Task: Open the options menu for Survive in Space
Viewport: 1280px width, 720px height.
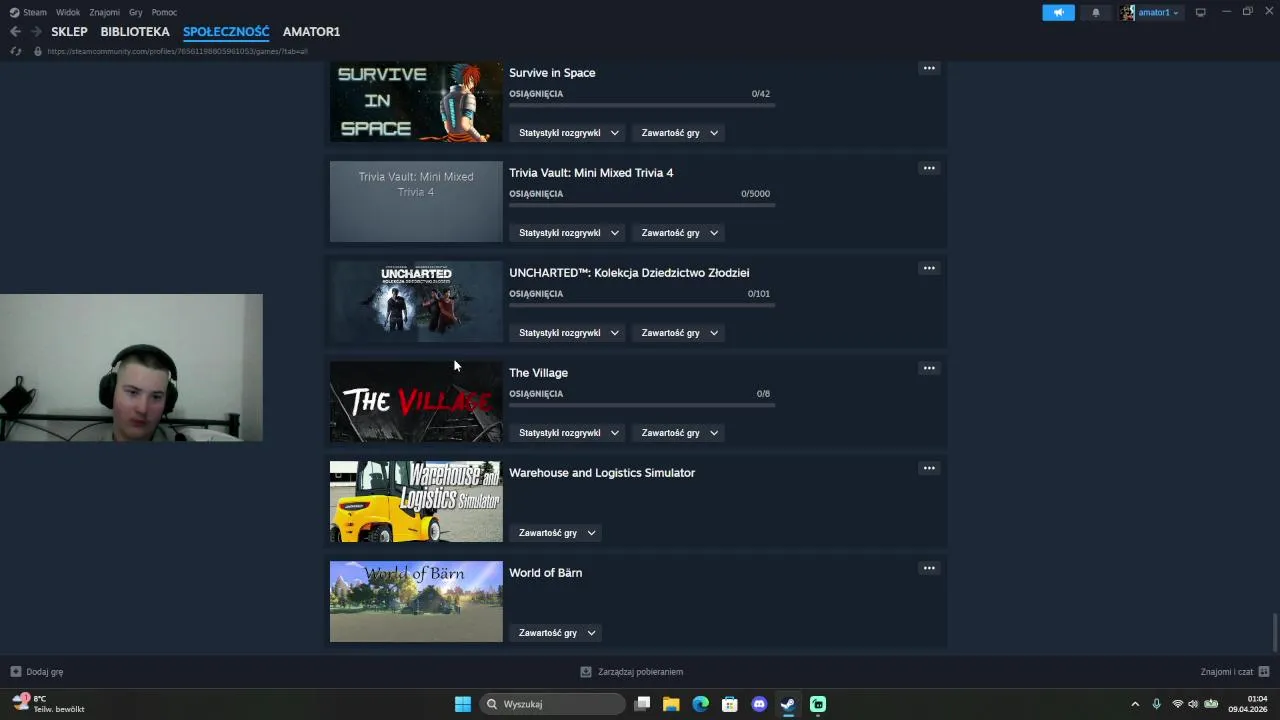Action: click(929, 68)
